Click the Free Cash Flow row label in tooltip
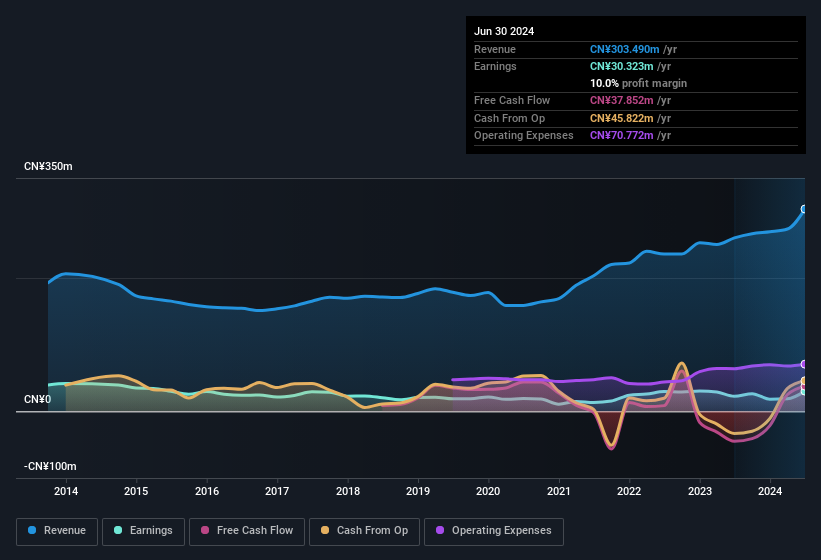This screenshot has height=560, width=821. coord(512,100)
